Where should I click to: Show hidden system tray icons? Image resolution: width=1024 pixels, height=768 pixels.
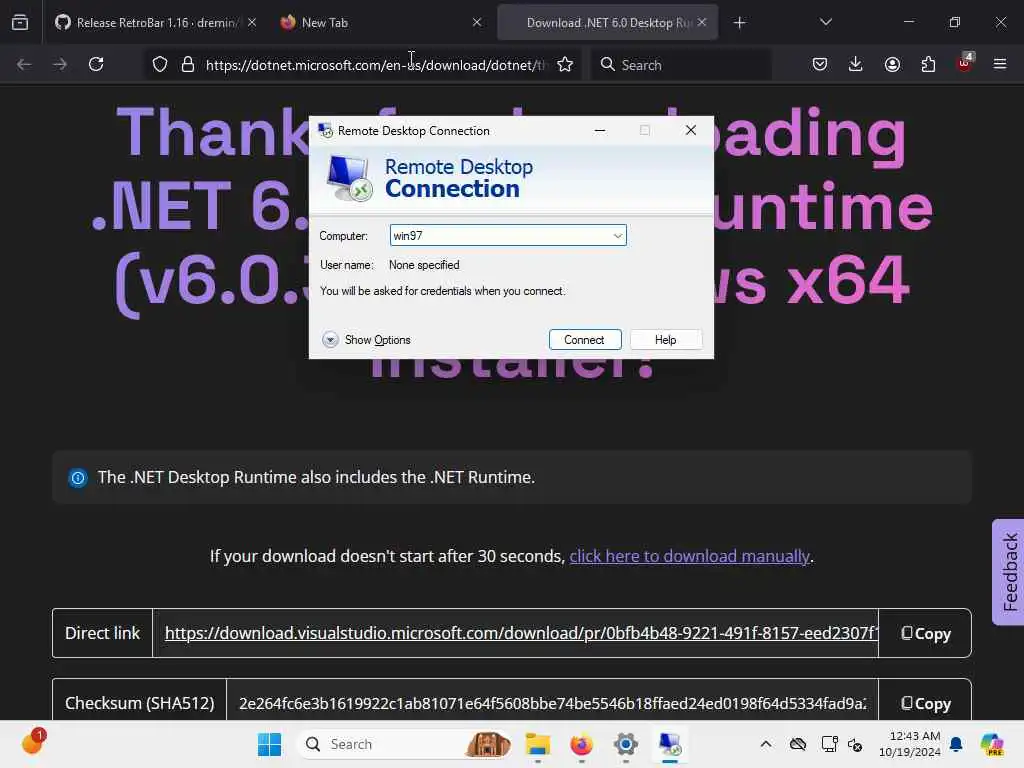point(766,744)
